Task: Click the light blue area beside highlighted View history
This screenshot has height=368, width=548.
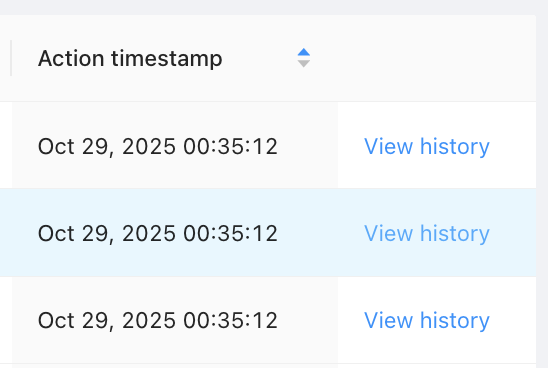Action: (513, 233)
